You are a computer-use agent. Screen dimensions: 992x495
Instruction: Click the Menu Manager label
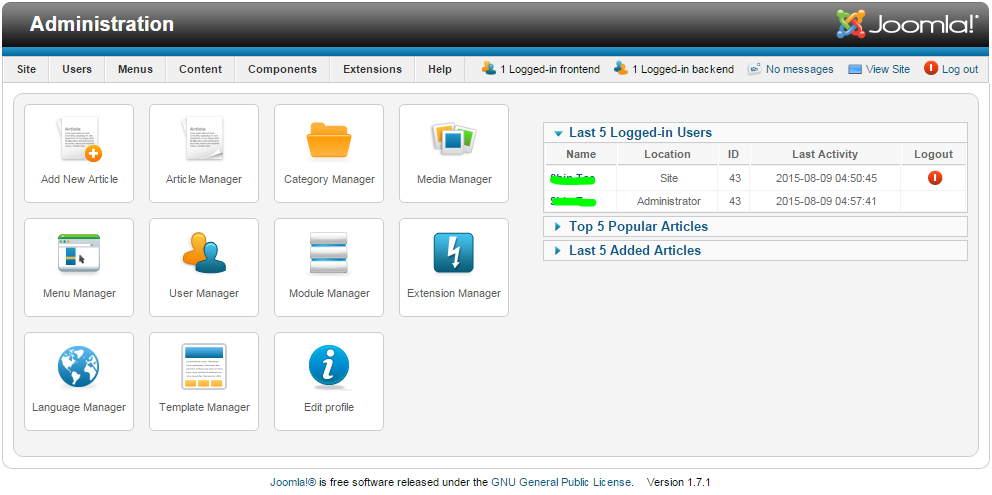click(79, 293)
